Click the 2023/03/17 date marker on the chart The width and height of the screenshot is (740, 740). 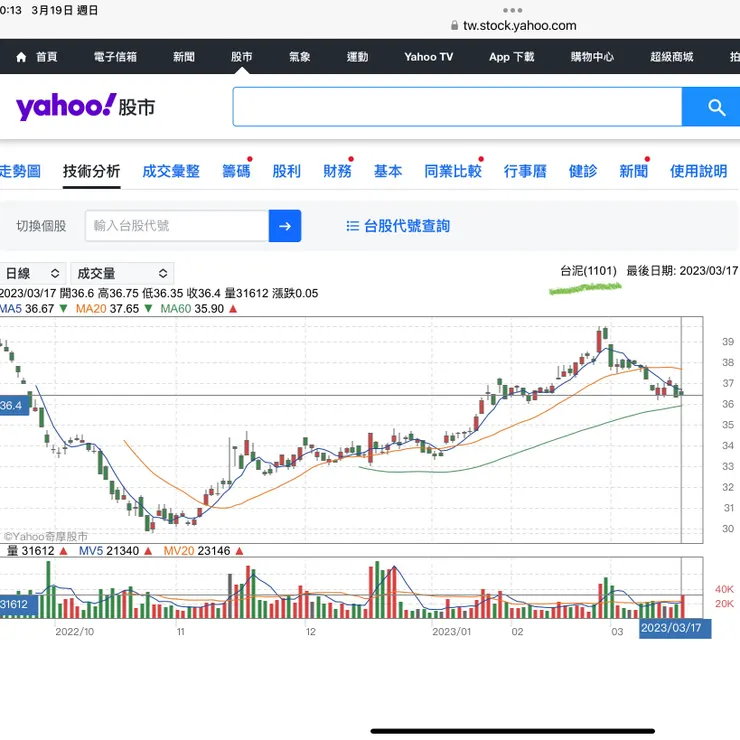(675, 628)
